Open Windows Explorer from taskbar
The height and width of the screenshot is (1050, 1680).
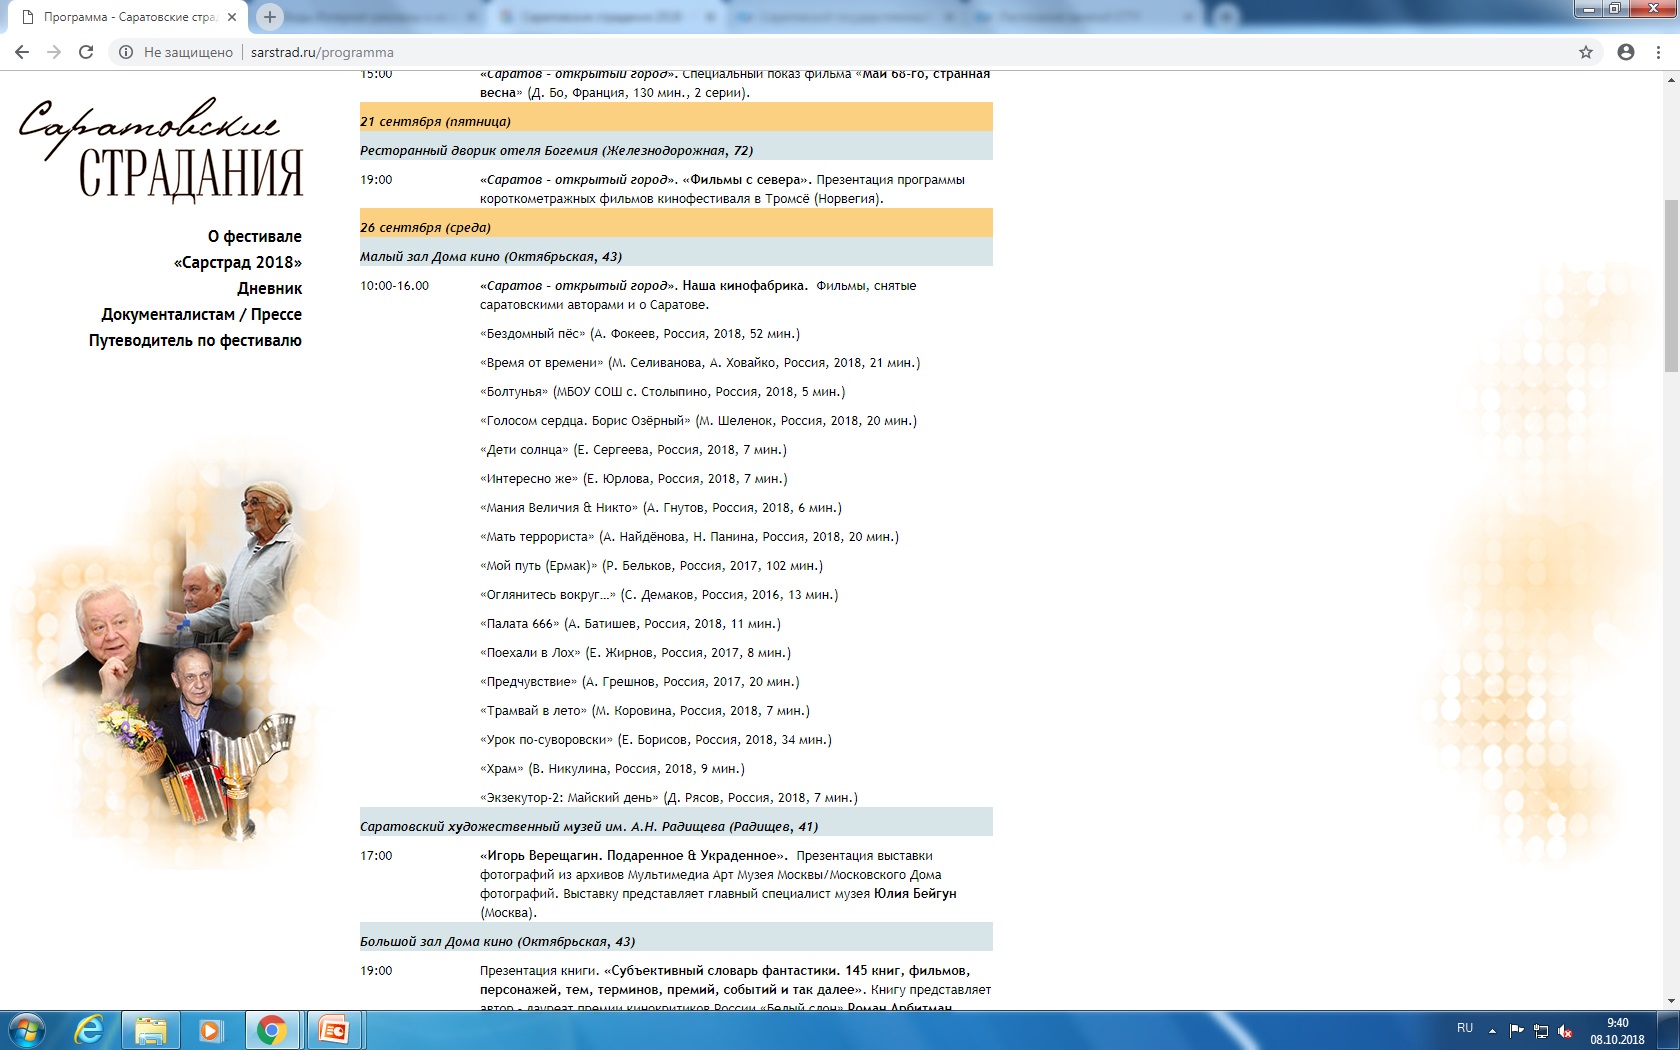[151, 1030]
